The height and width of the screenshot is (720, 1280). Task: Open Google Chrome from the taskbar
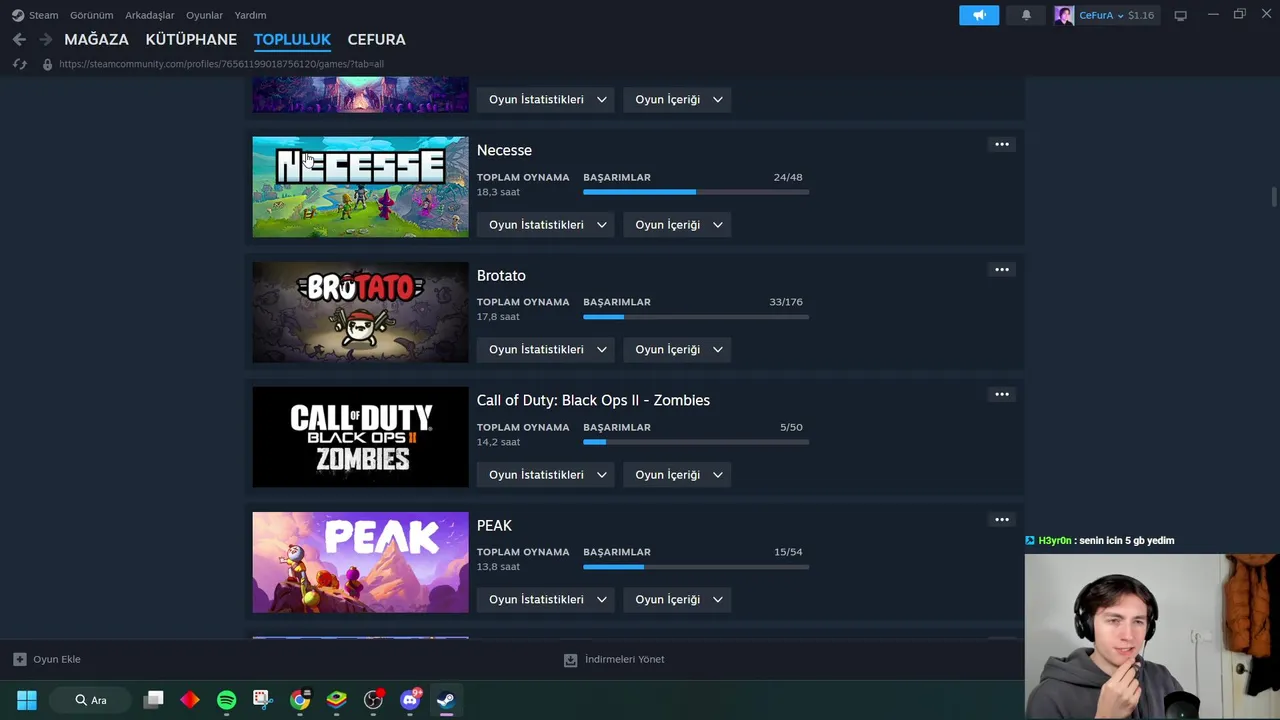point(300,700)
